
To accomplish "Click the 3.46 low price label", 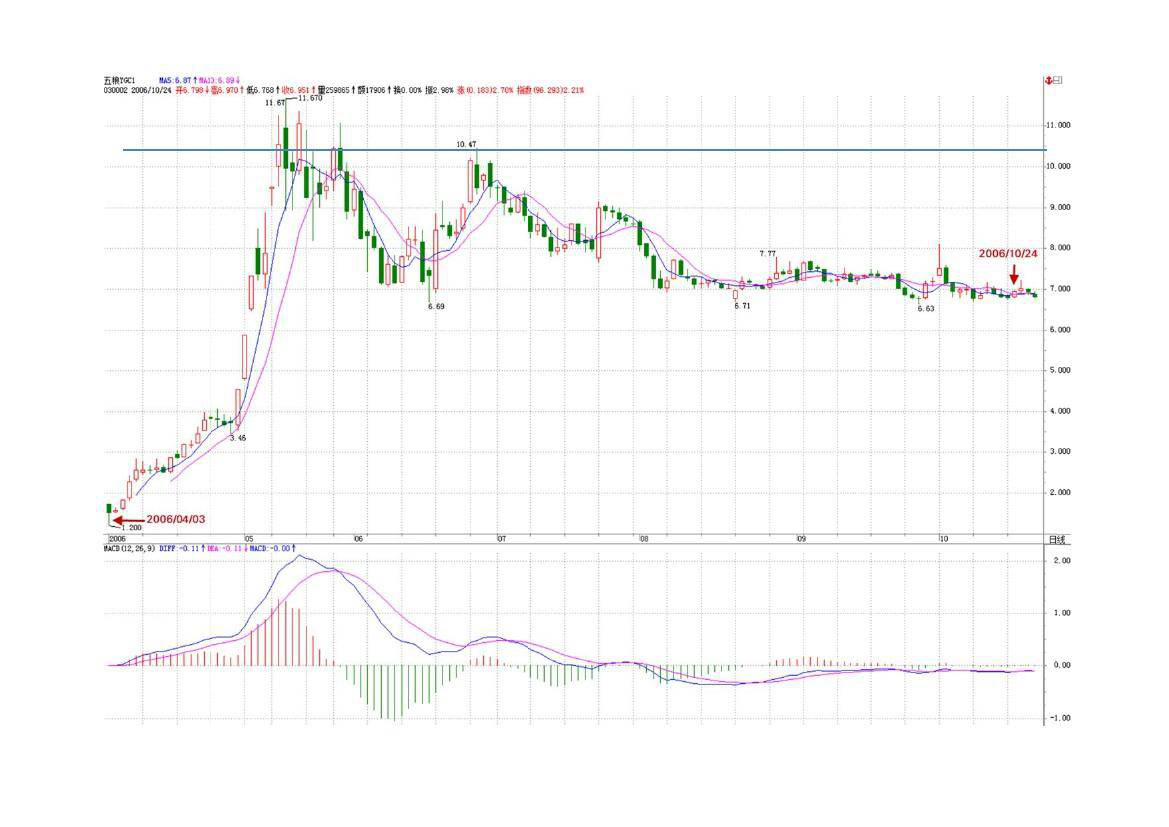I will coord(237,438).
